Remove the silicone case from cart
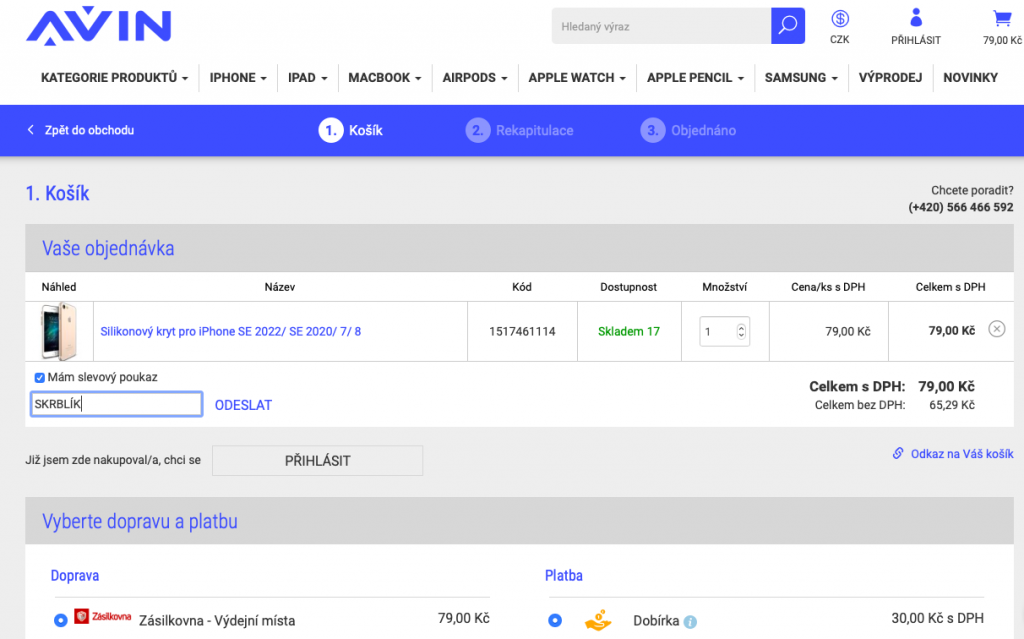 pyautogui.click(x=997, y=329)
